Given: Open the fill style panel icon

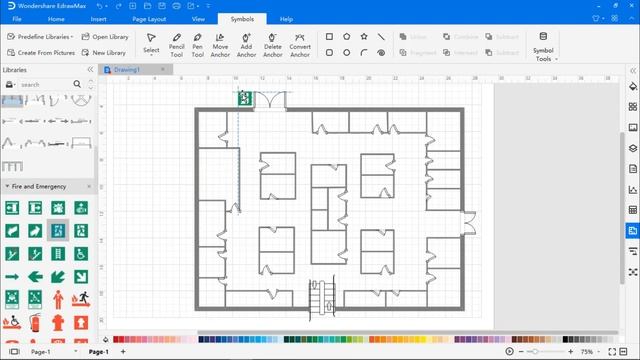Looking at the screenshot, I should coord(633,86).
